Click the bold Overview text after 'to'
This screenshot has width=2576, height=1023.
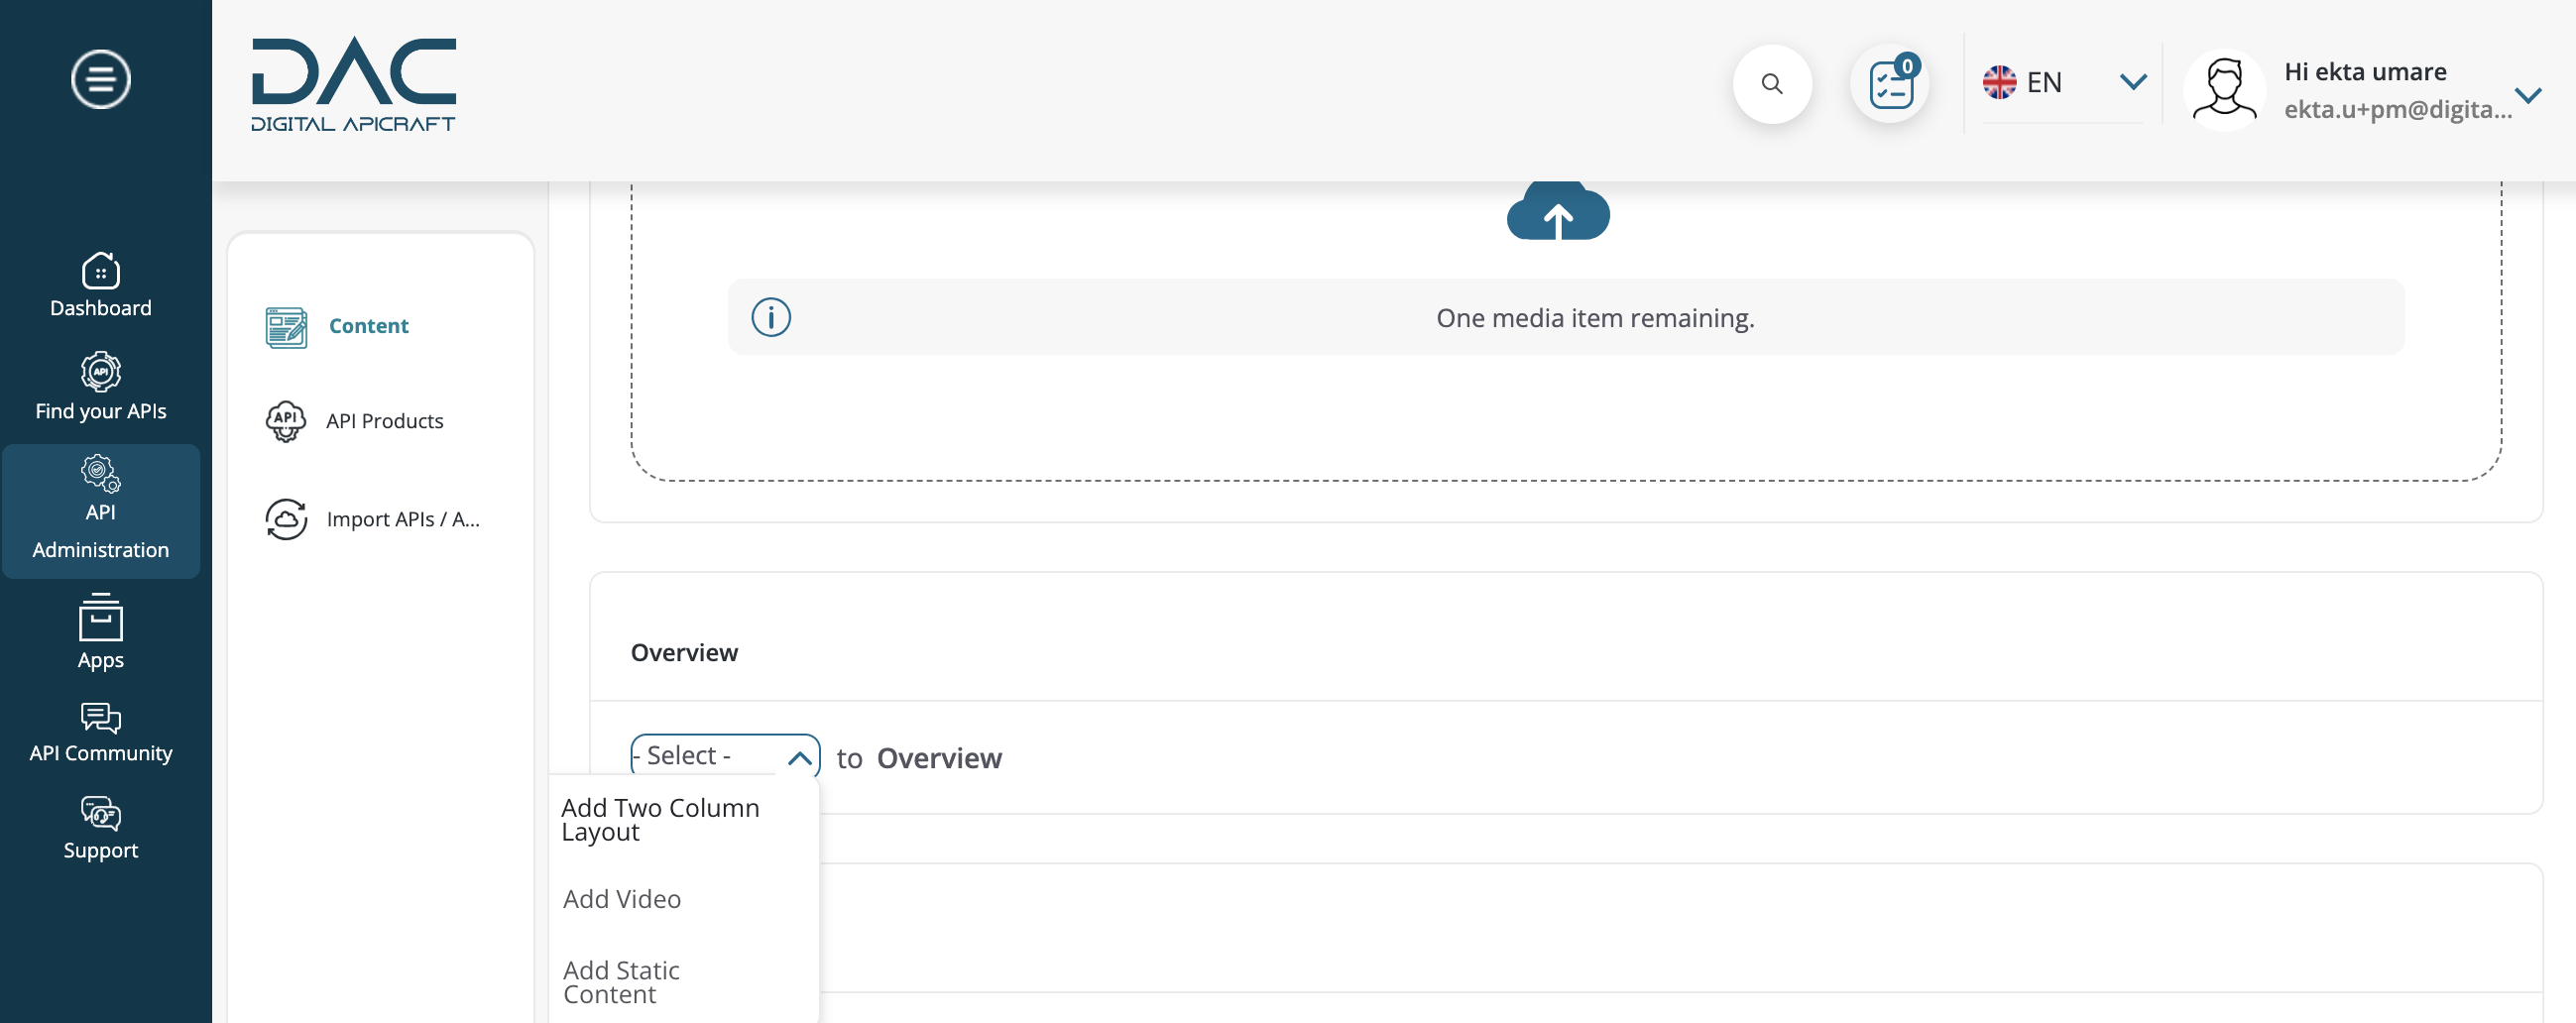coord(938,758)
